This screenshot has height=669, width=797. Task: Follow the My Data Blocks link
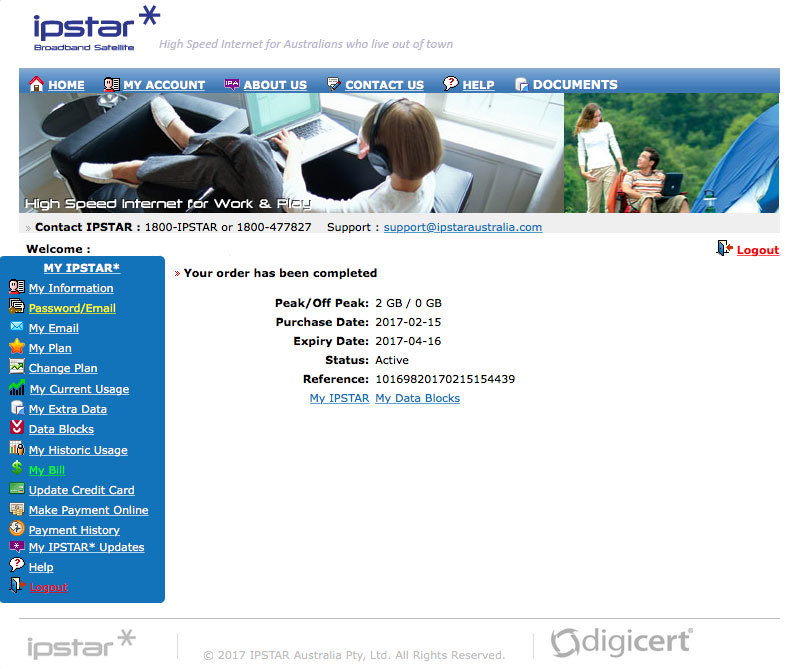(x=417, y=398)
